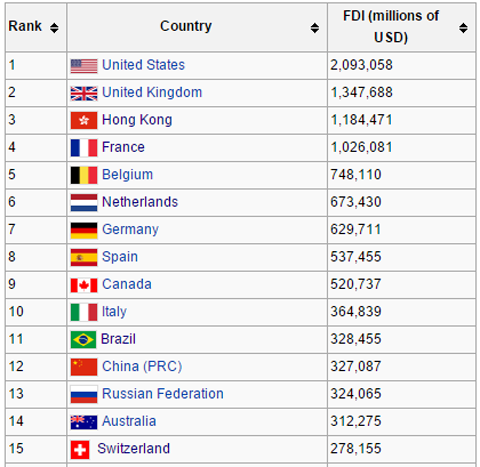Viewport: 480px width, 467px height.
Task: Click the Country column header text
Action: [186, 26]
